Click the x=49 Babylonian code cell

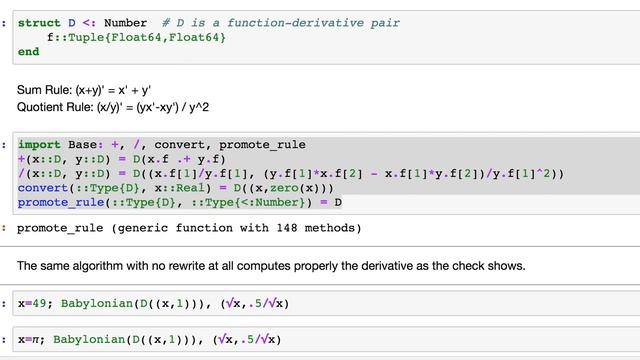(x=326, y=304)
